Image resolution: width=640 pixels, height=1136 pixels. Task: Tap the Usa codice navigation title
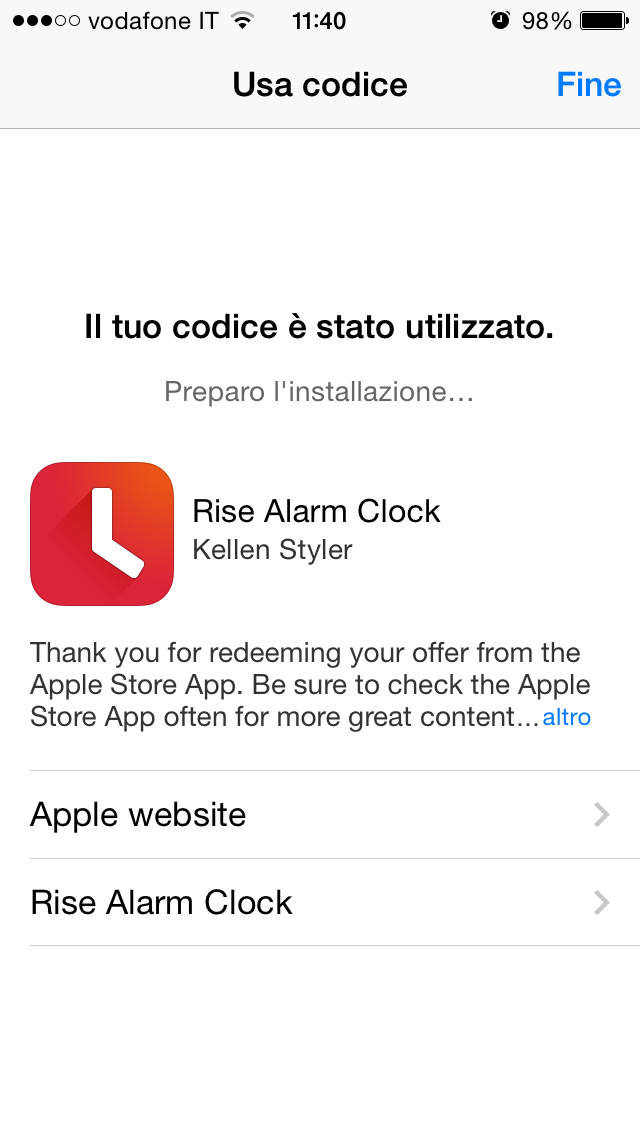click(320, 85)
